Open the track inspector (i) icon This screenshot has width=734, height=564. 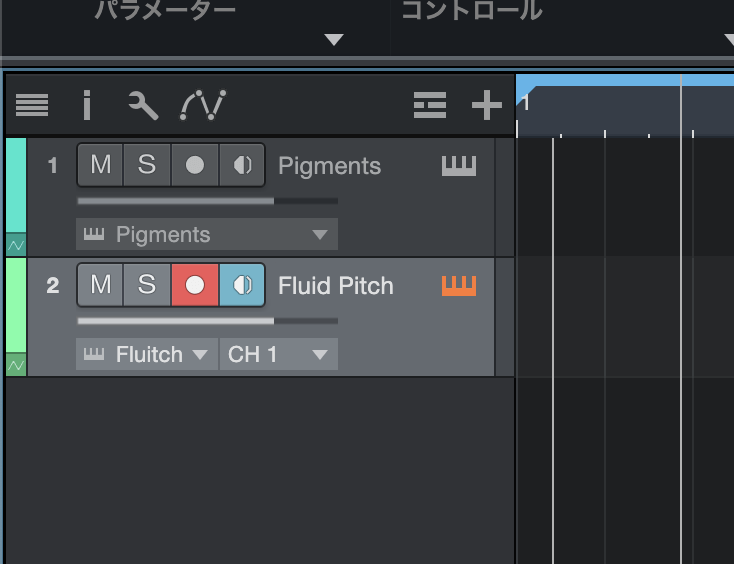click(x=87, y=104)
